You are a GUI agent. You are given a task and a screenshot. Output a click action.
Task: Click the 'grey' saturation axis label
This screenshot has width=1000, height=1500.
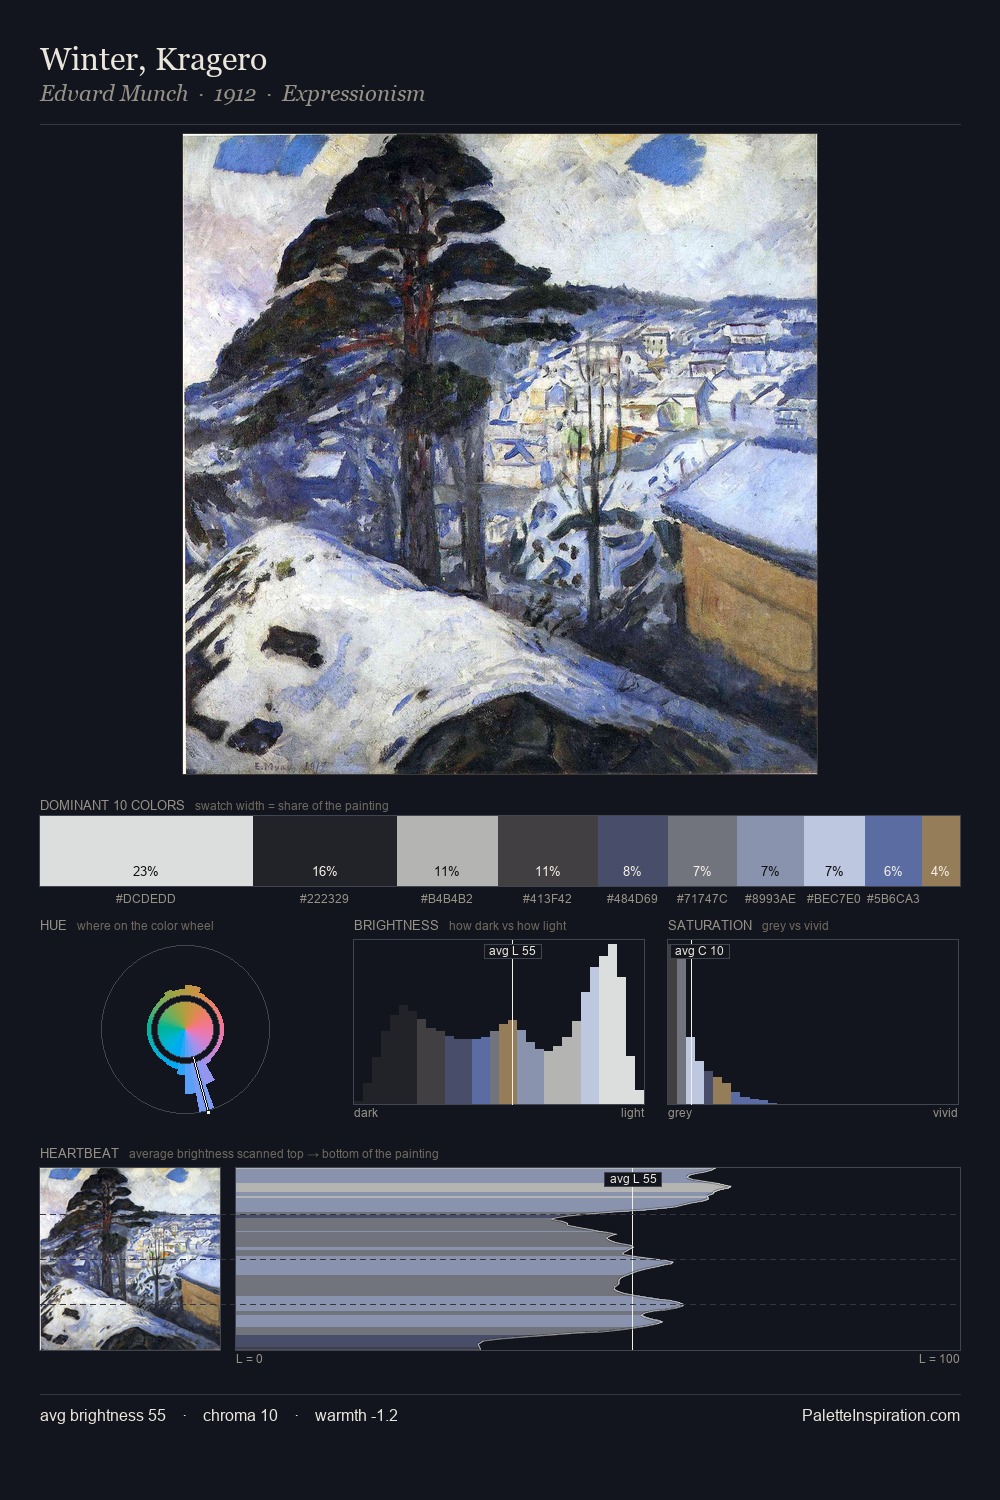tap(680, 1112)
